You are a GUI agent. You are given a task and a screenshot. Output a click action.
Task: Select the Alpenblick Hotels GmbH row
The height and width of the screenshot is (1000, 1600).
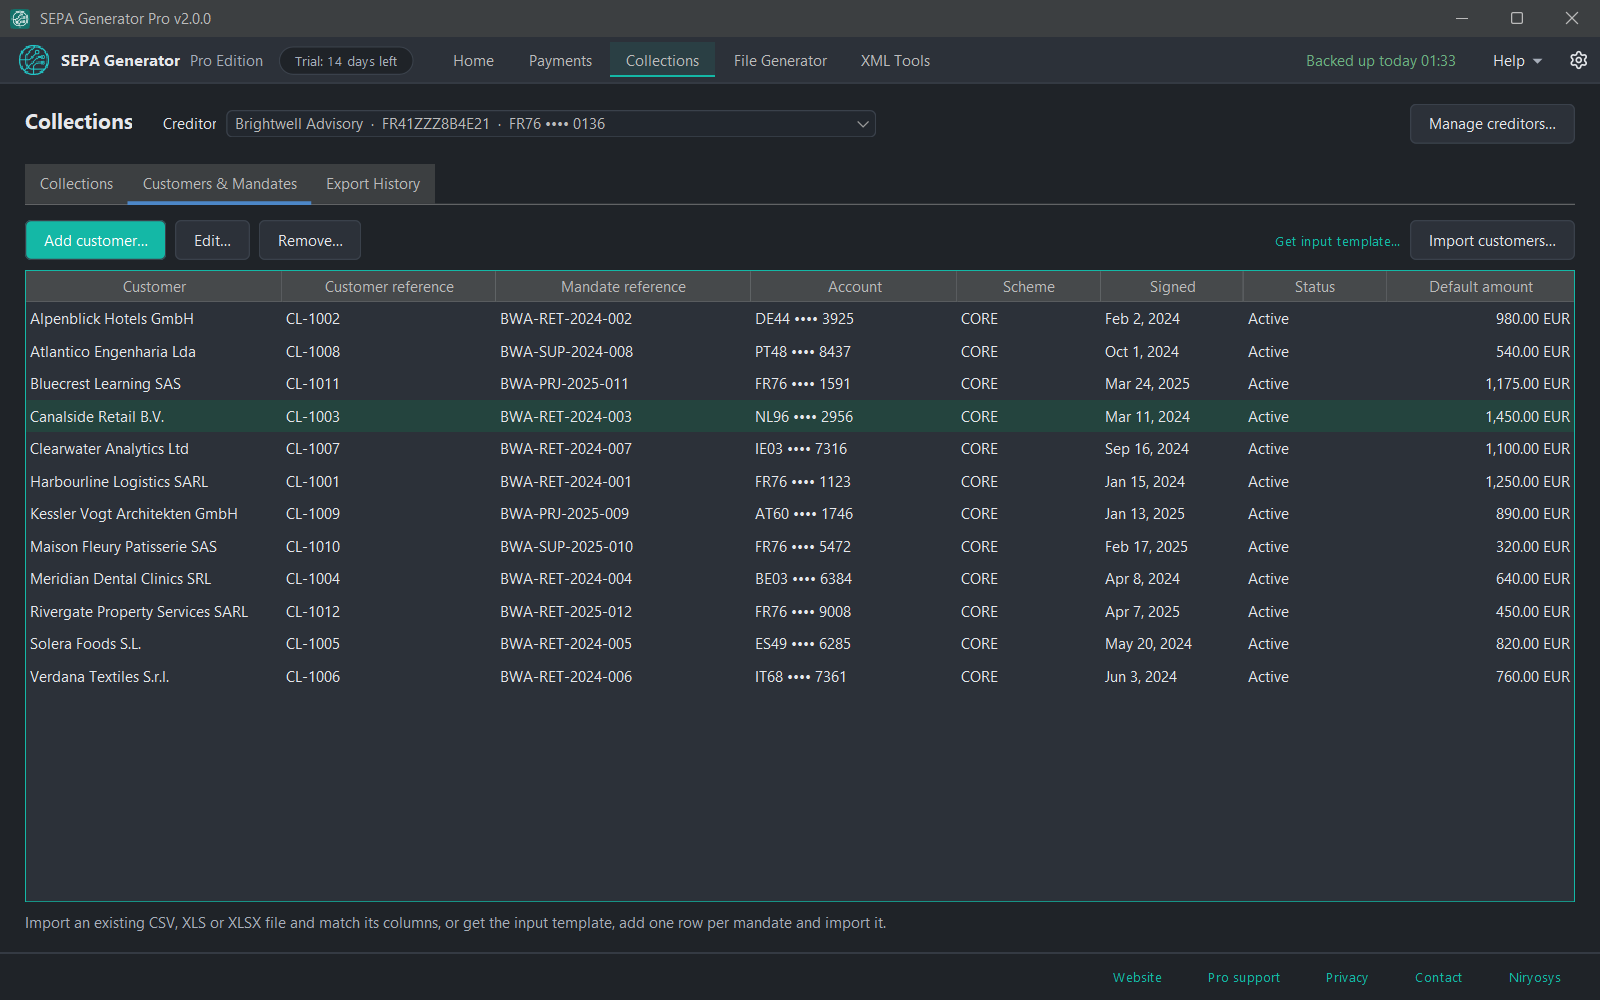(x=800, y=319)
